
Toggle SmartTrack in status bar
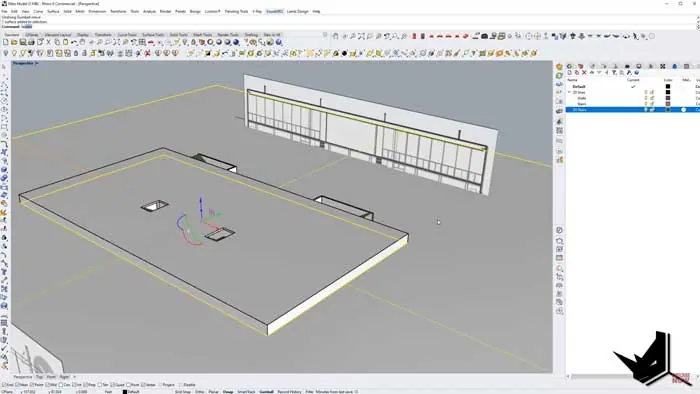click(246, 391)
